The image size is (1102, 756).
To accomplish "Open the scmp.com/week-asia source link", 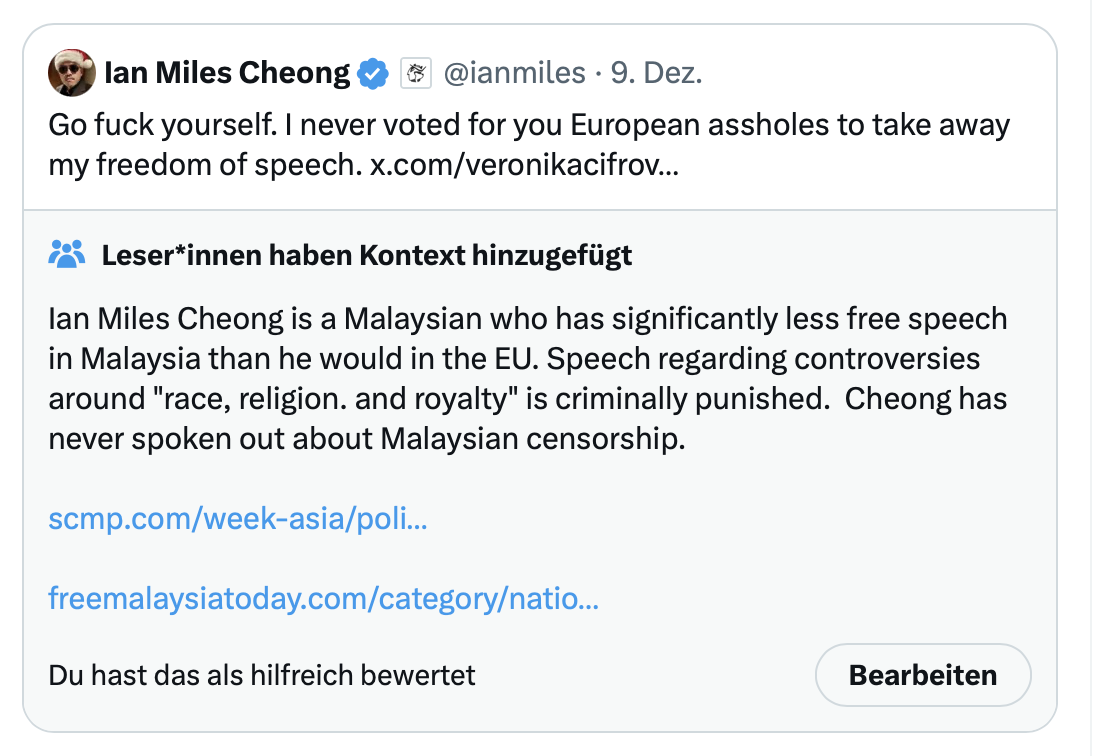I will click(x=238, y=519).
